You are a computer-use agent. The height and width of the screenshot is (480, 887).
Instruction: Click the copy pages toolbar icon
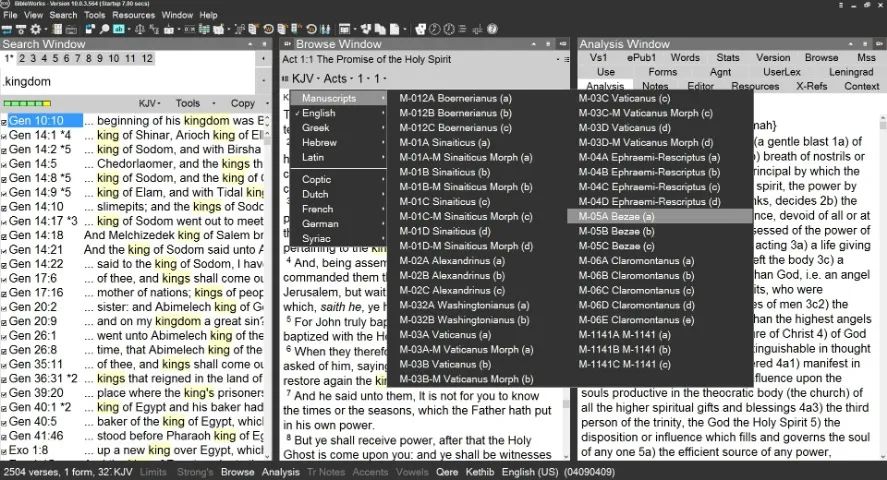click(x=379, y=29)
